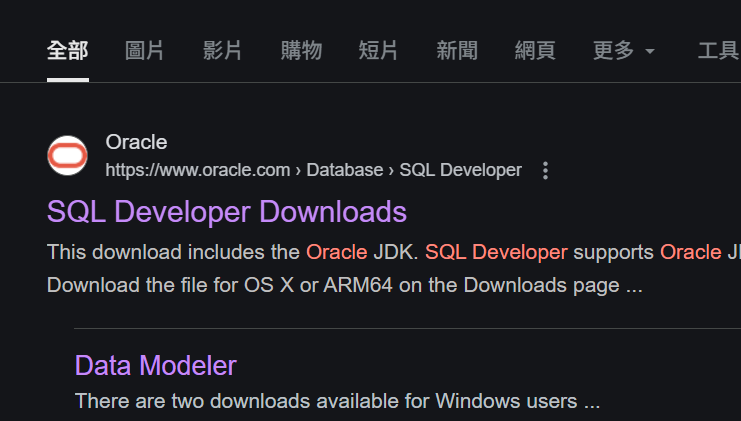Open the 新聞 news tab
This screenshot has width=741, height=421.
pyautogui.click(x=457, y=51)
